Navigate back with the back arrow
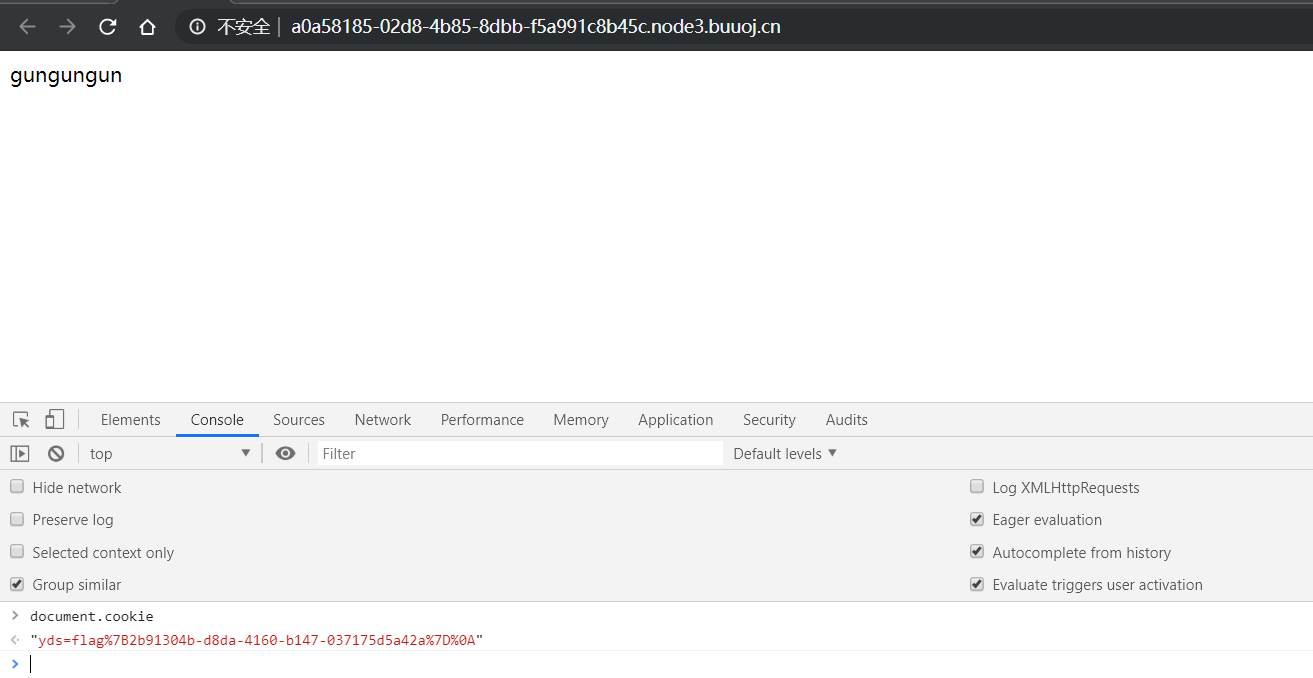Image resolution: width=1313 pixels, height=678 pixels. tap(27, 26)
